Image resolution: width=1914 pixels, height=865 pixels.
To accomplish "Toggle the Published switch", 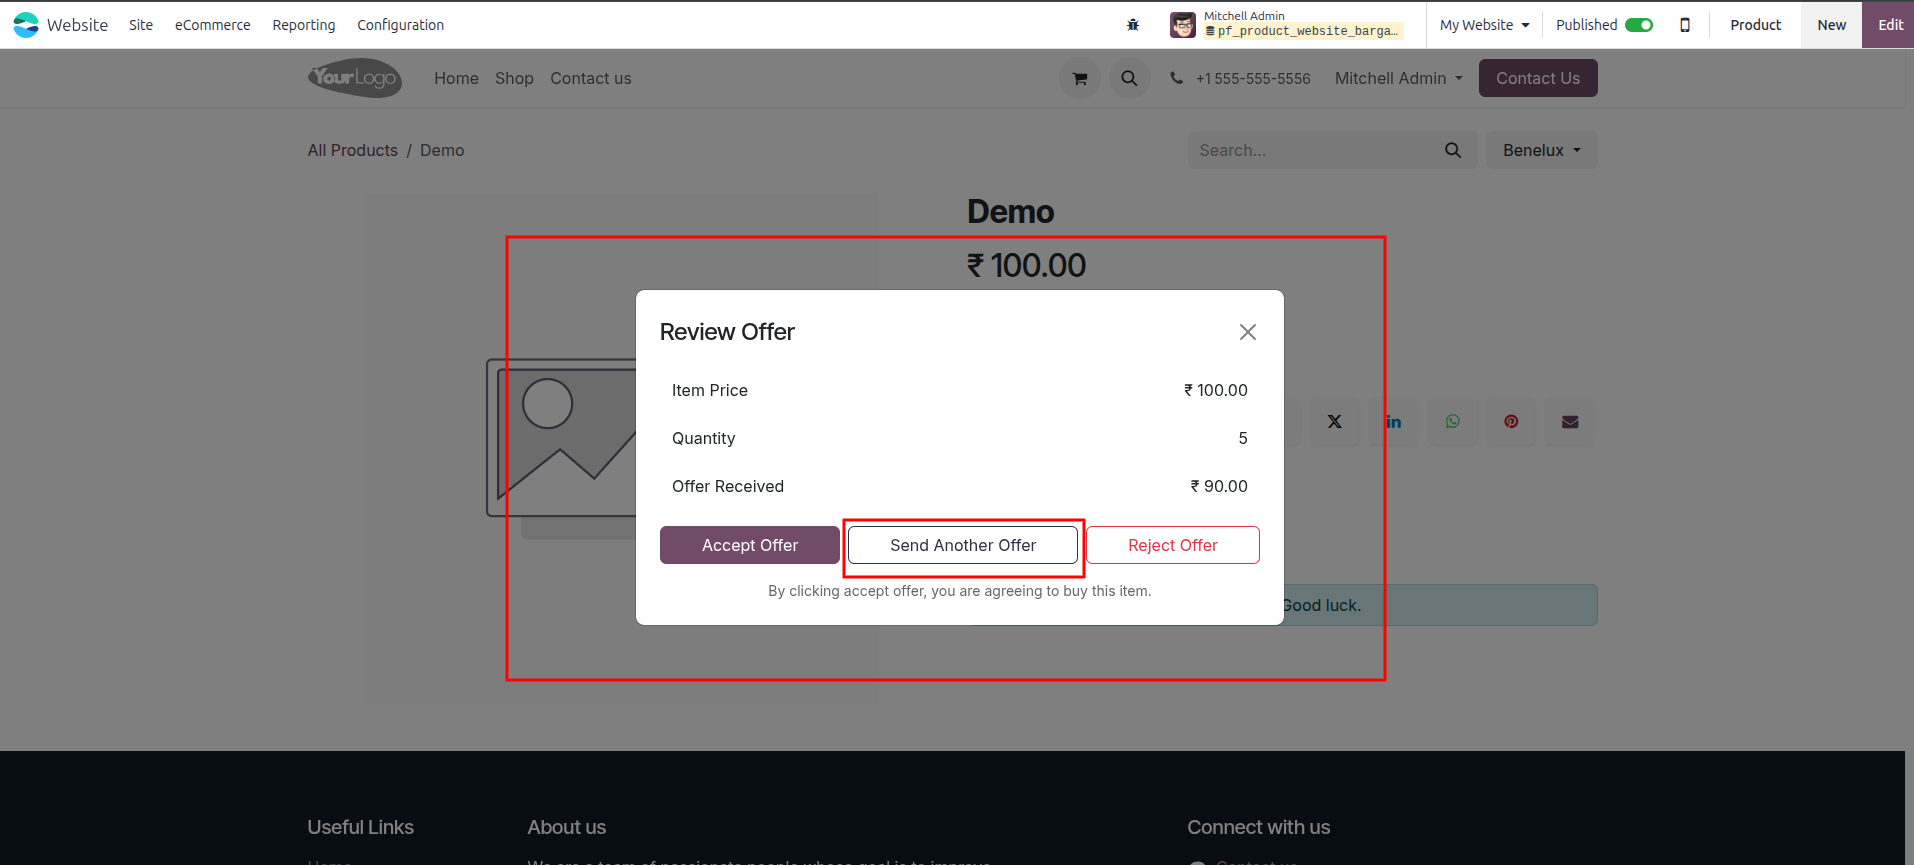I will 1639,25.
